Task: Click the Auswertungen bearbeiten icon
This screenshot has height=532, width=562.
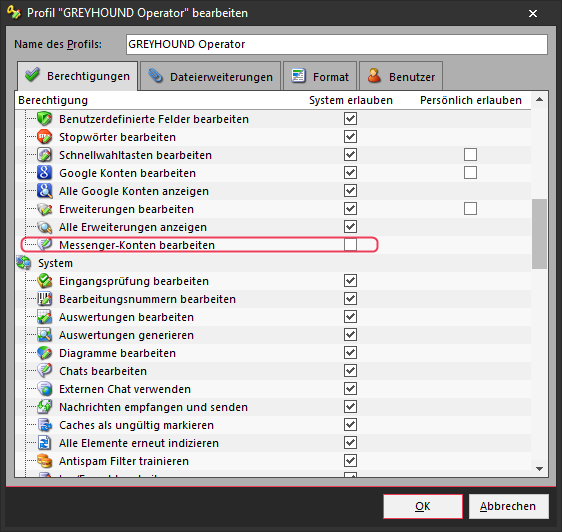Action: pyautogui.click(x=44, y=317)
